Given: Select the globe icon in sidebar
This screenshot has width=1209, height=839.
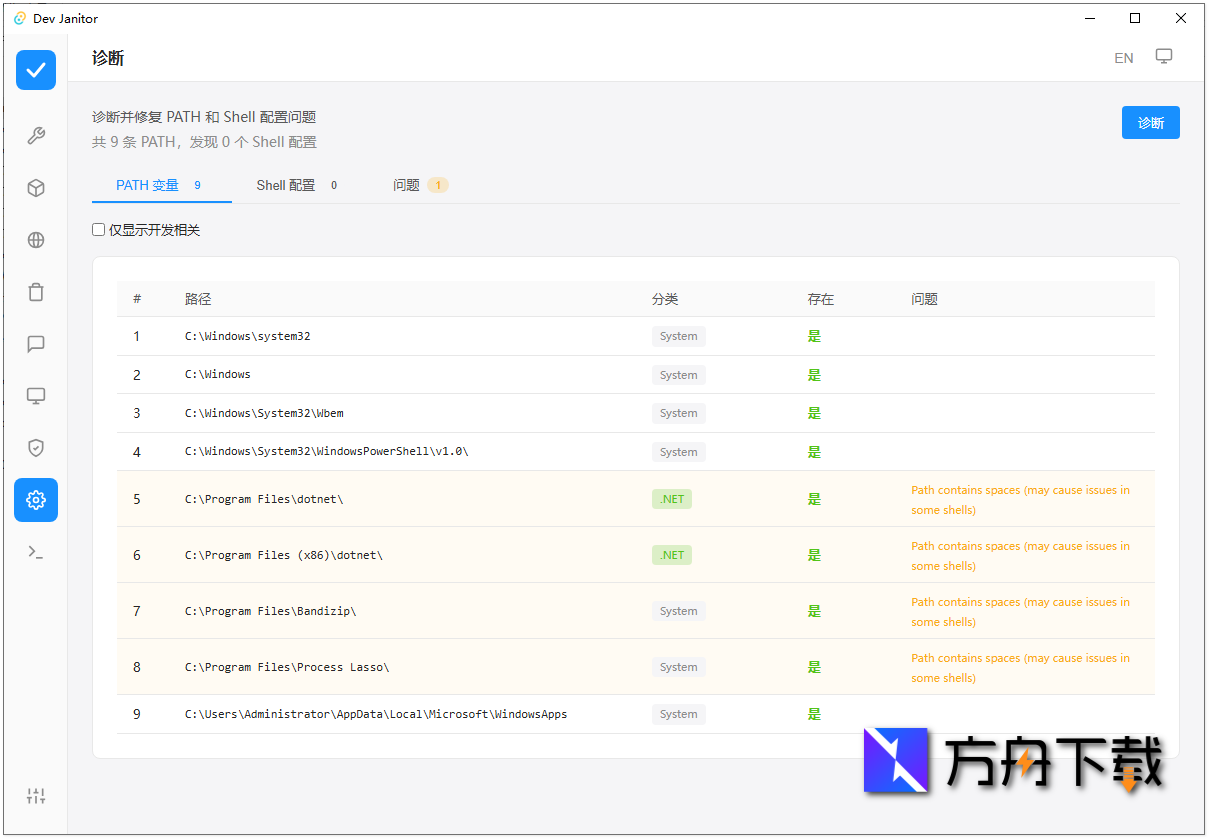Looking at the screenshot, I should coord(36,240).
